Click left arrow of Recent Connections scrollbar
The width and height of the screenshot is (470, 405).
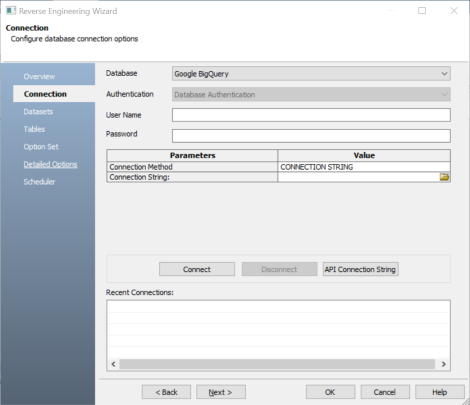[113, 364]
